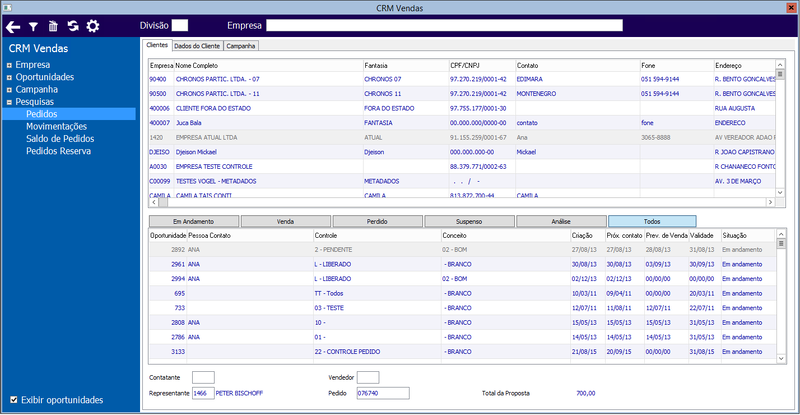
Task: Sort by Criação column header
Action: click(x=582, y=235)
